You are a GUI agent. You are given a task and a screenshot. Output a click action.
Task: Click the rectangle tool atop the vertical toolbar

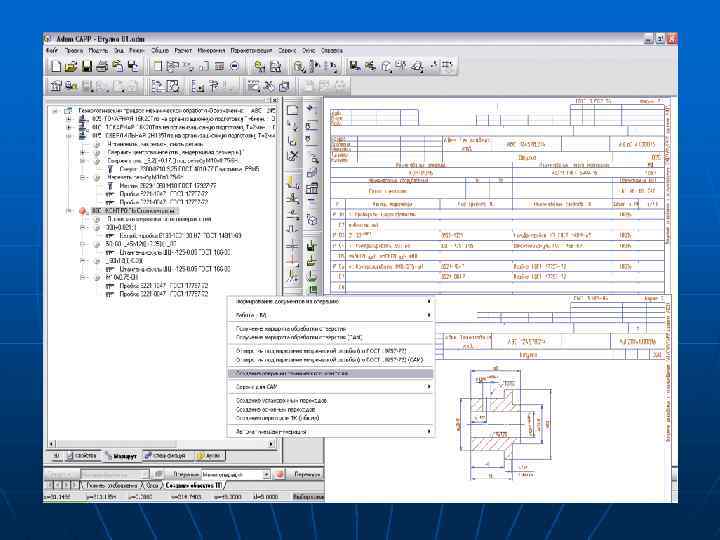tap(292, 110)
